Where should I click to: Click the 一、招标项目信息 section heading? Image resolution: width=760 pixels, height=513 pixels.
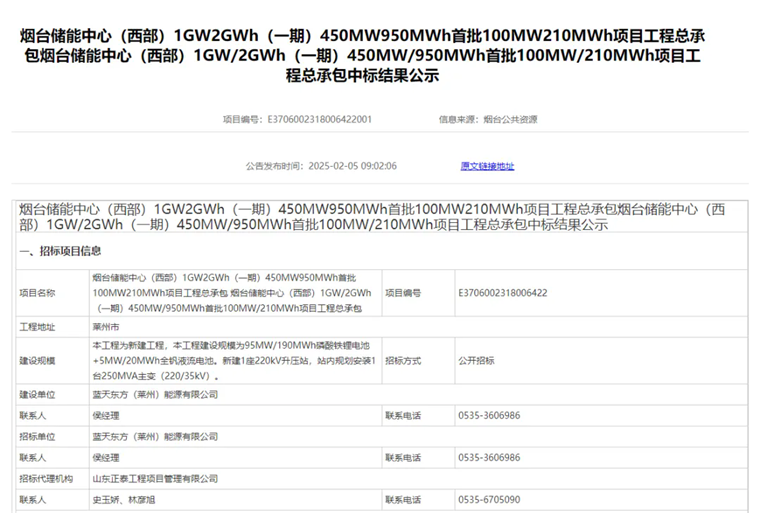[x=60, y=251]
